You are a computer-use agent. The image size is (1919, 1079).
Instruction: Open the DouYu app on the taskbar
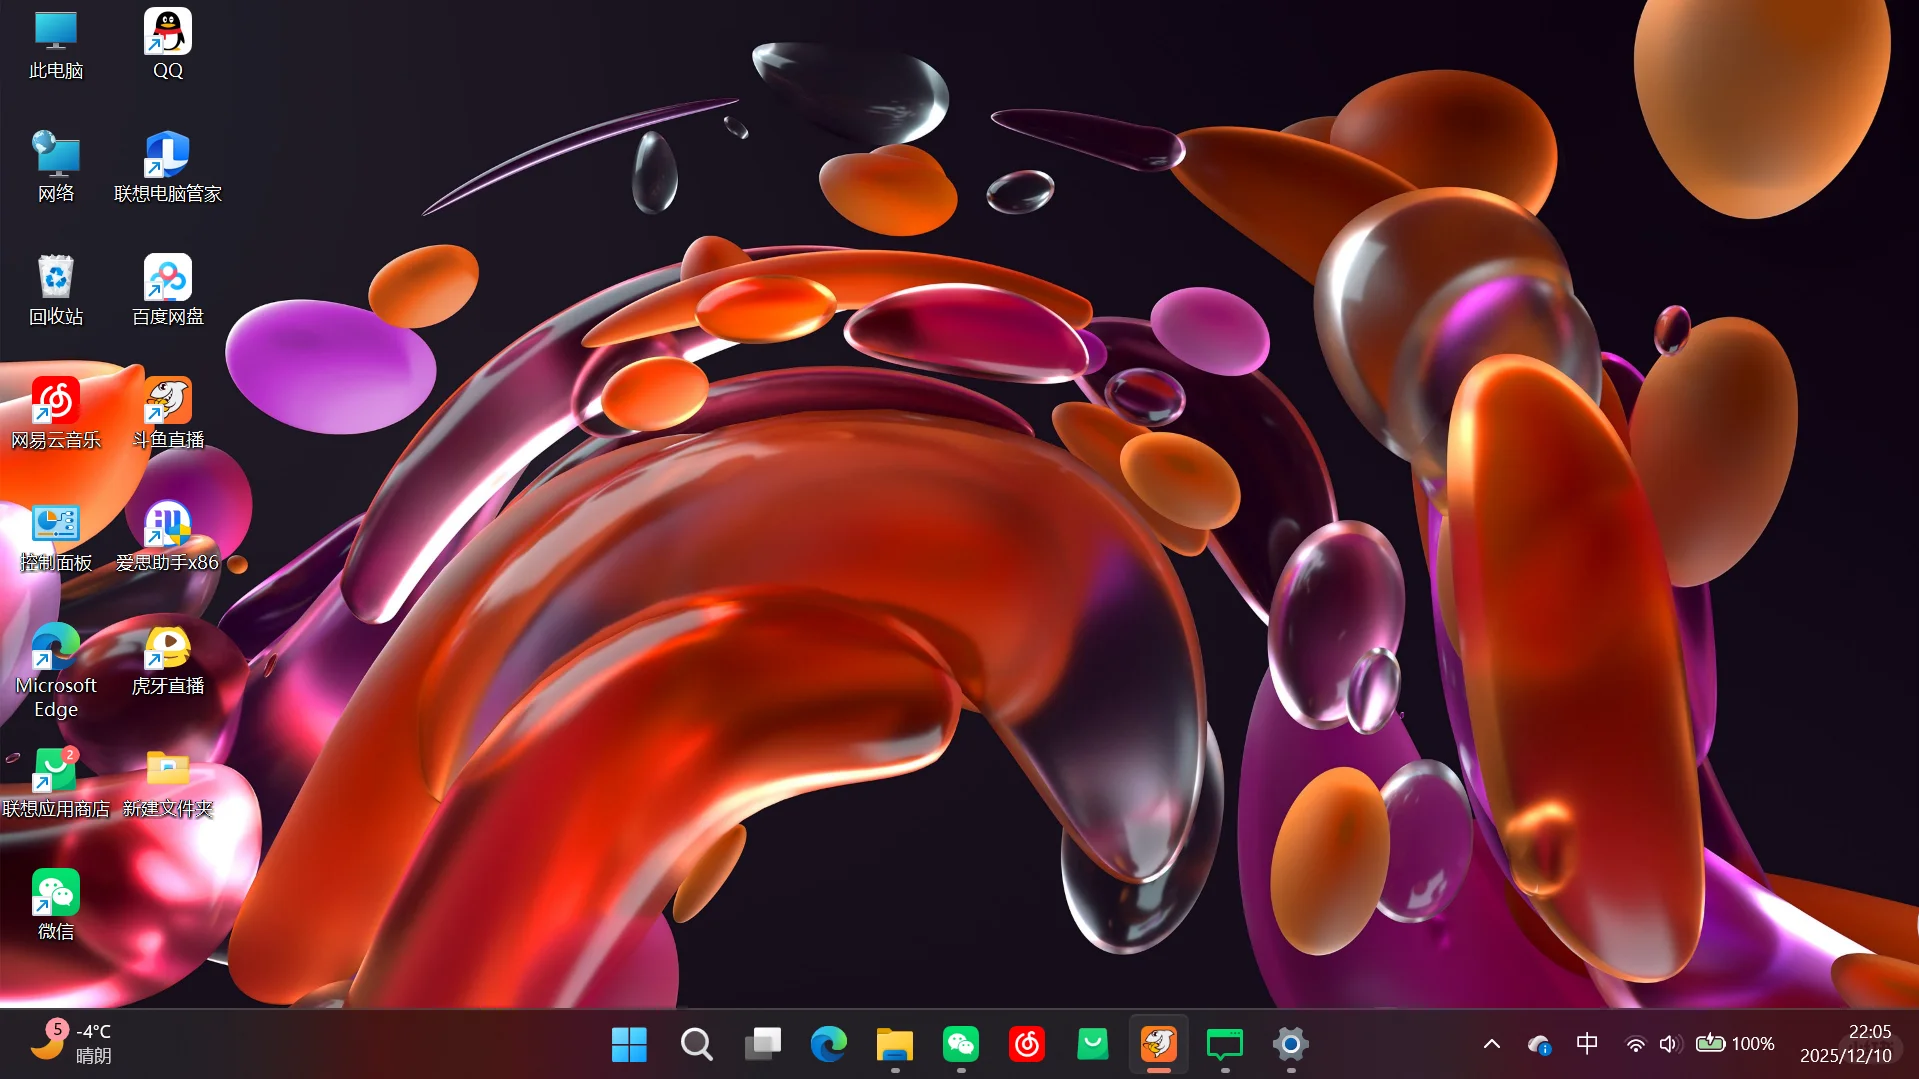tap(1157, 1043)
